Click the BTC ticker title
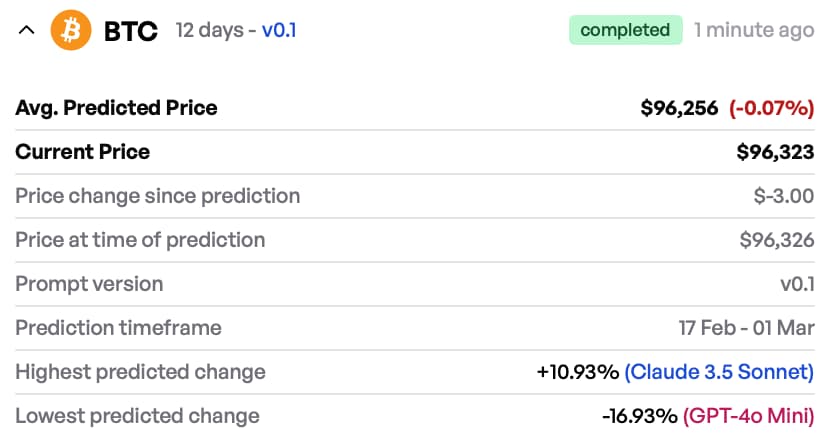 click(131, 31)
